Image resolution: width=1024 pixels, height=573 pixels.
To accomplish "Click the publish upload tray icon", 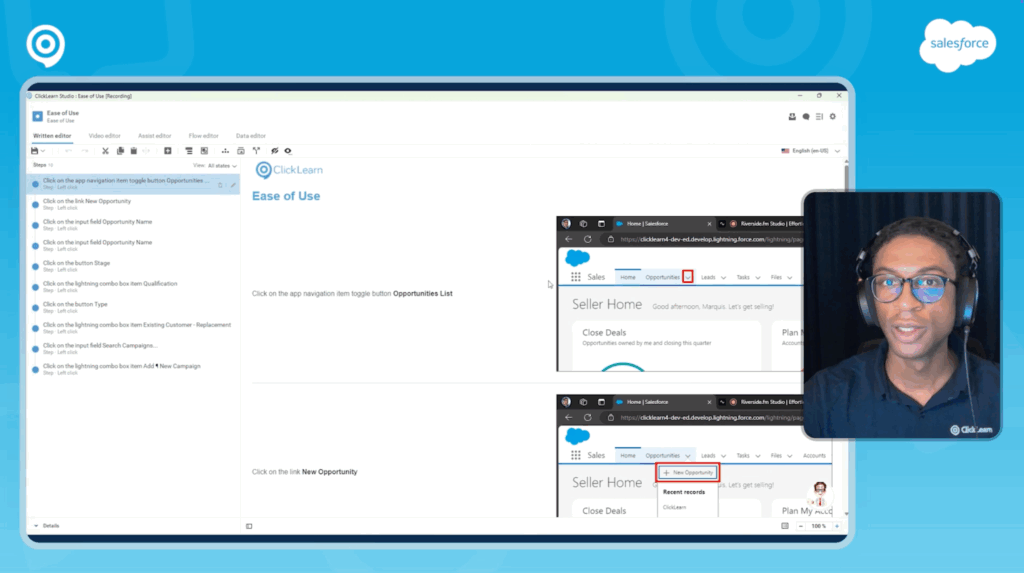I will point(792,116).
